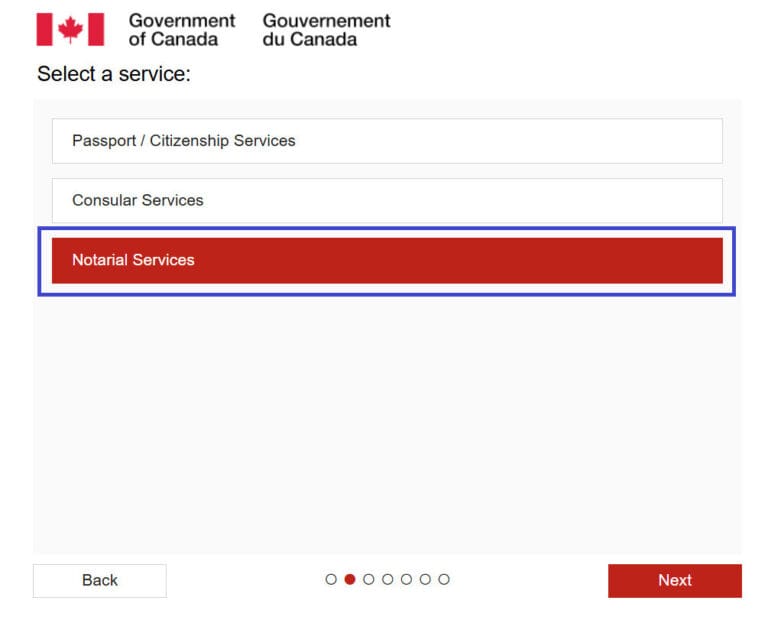
Task: Click the left red band of the flag
Action: 44,30
